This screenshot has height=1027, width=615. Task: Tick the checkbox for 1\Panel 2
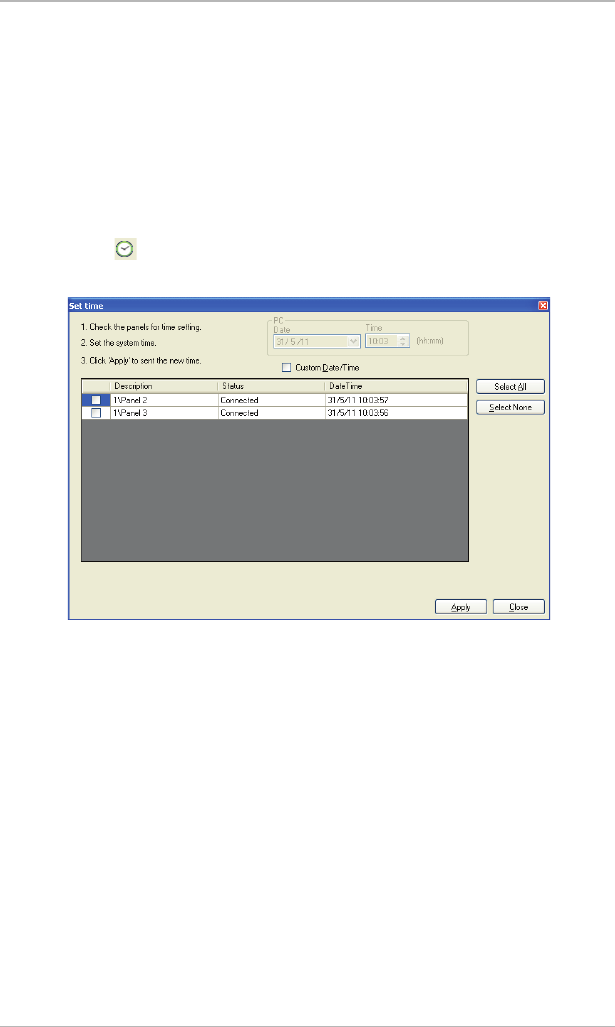tap(96, 400)
